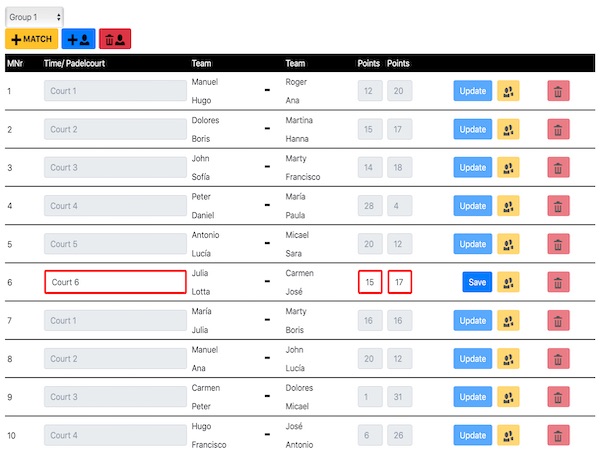Click the Save button for match 6
This screenshot has height=450, width=600.
(x=477, y=282)
